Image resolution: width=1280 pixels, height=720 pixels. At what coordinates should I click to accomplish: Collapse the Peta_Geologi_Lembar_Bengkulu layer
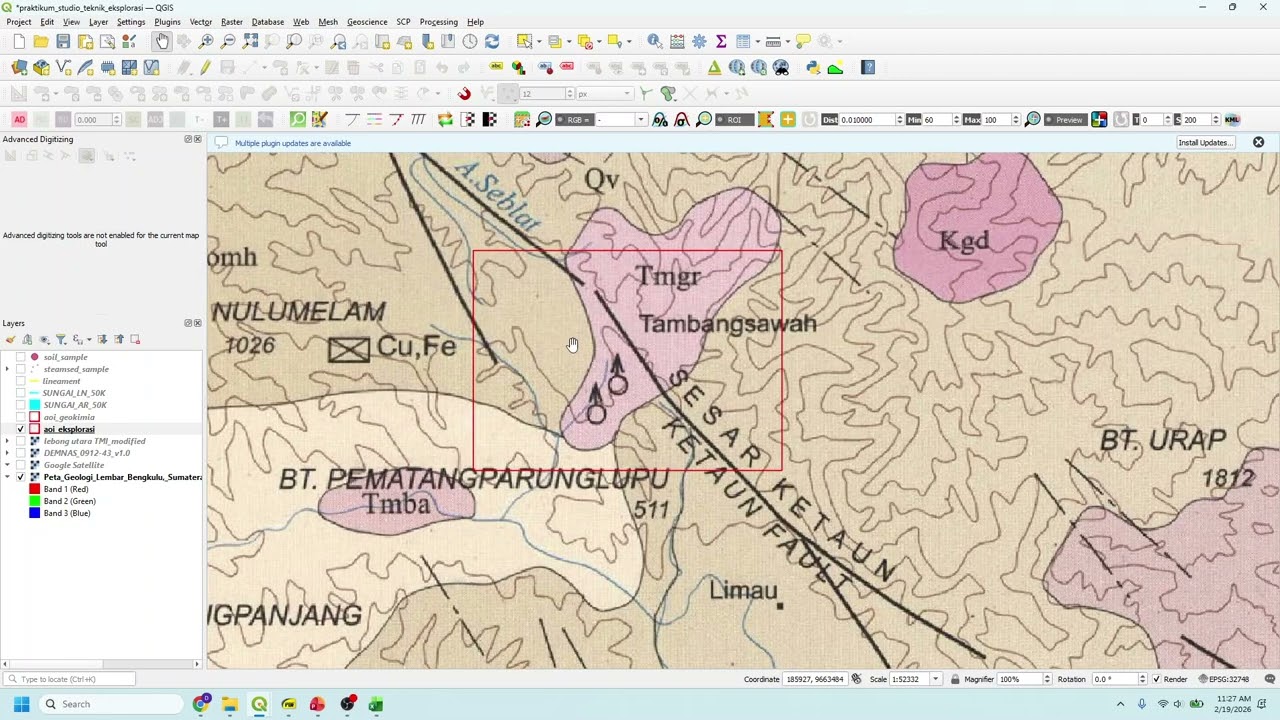click(x=7, y=477)
